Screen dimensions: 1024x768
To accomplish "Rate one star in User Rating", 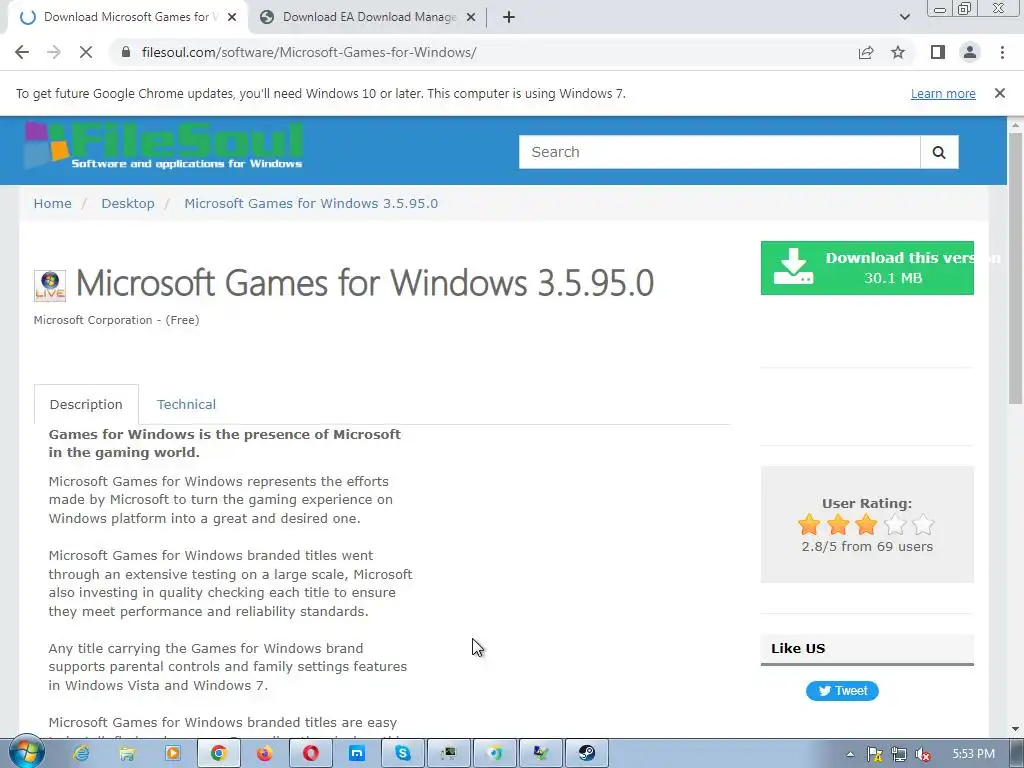I will tap(809, 524).
